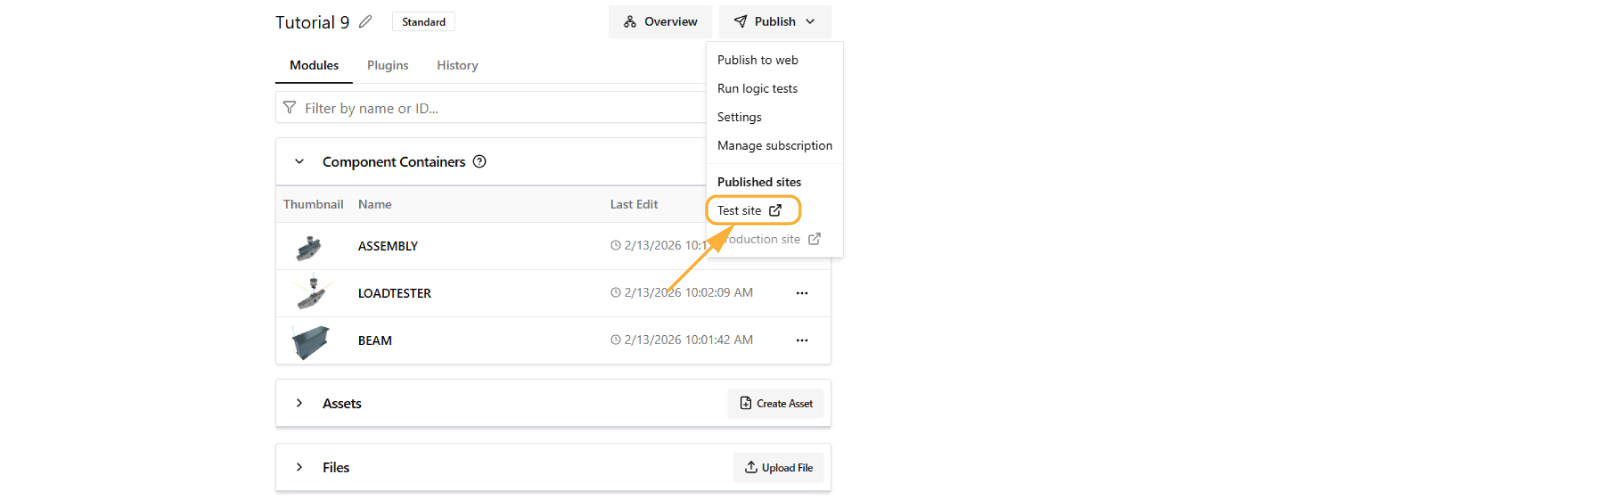This screenshot has width=1600, height=500.
Task: Select Publish to web menu item
Action: click(x=757, y=60)
